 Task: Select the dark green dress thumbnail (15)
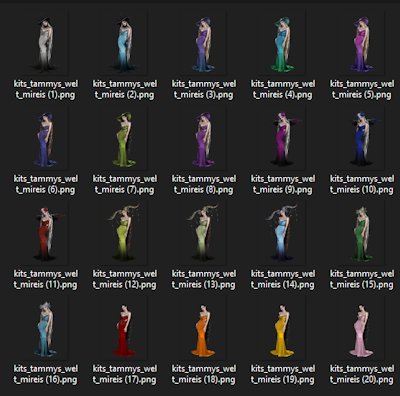click(362, 233)
